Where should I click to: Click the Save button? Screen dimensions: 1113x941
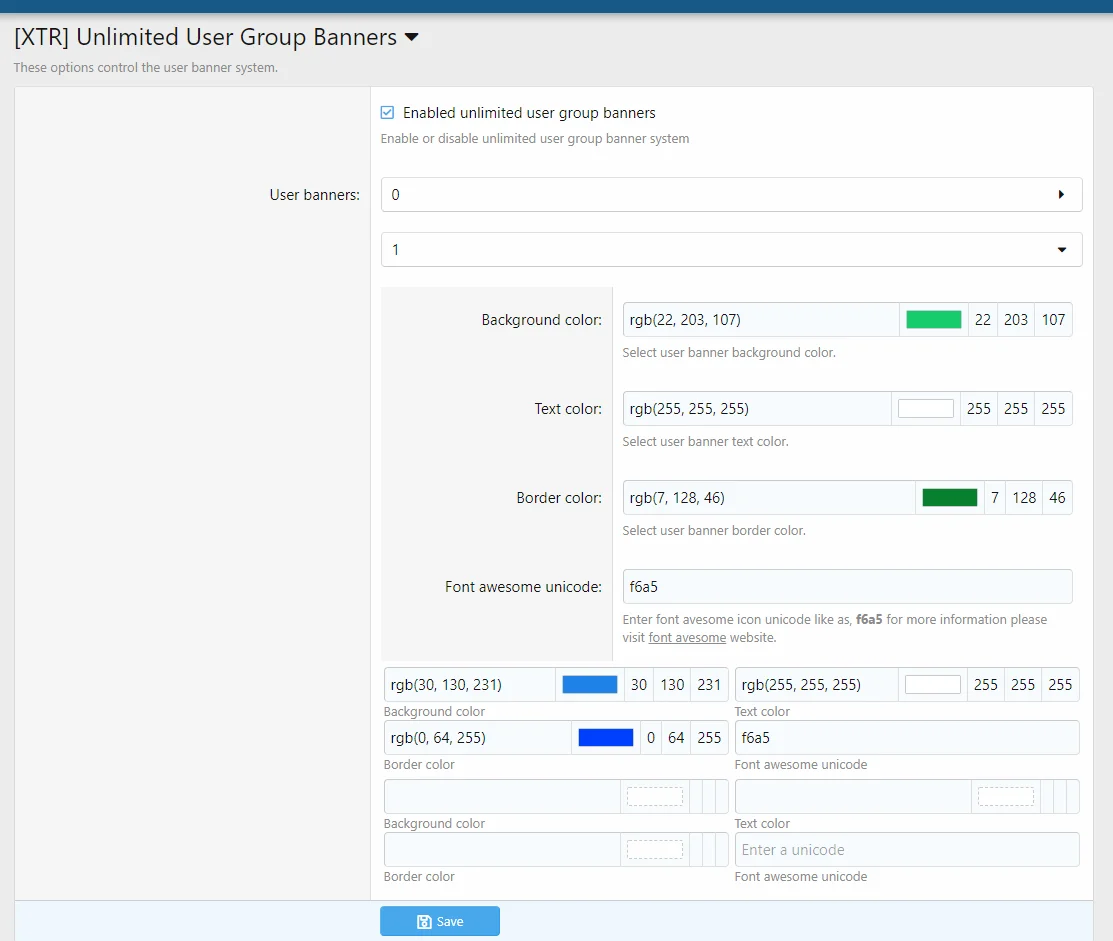(440, 921)
